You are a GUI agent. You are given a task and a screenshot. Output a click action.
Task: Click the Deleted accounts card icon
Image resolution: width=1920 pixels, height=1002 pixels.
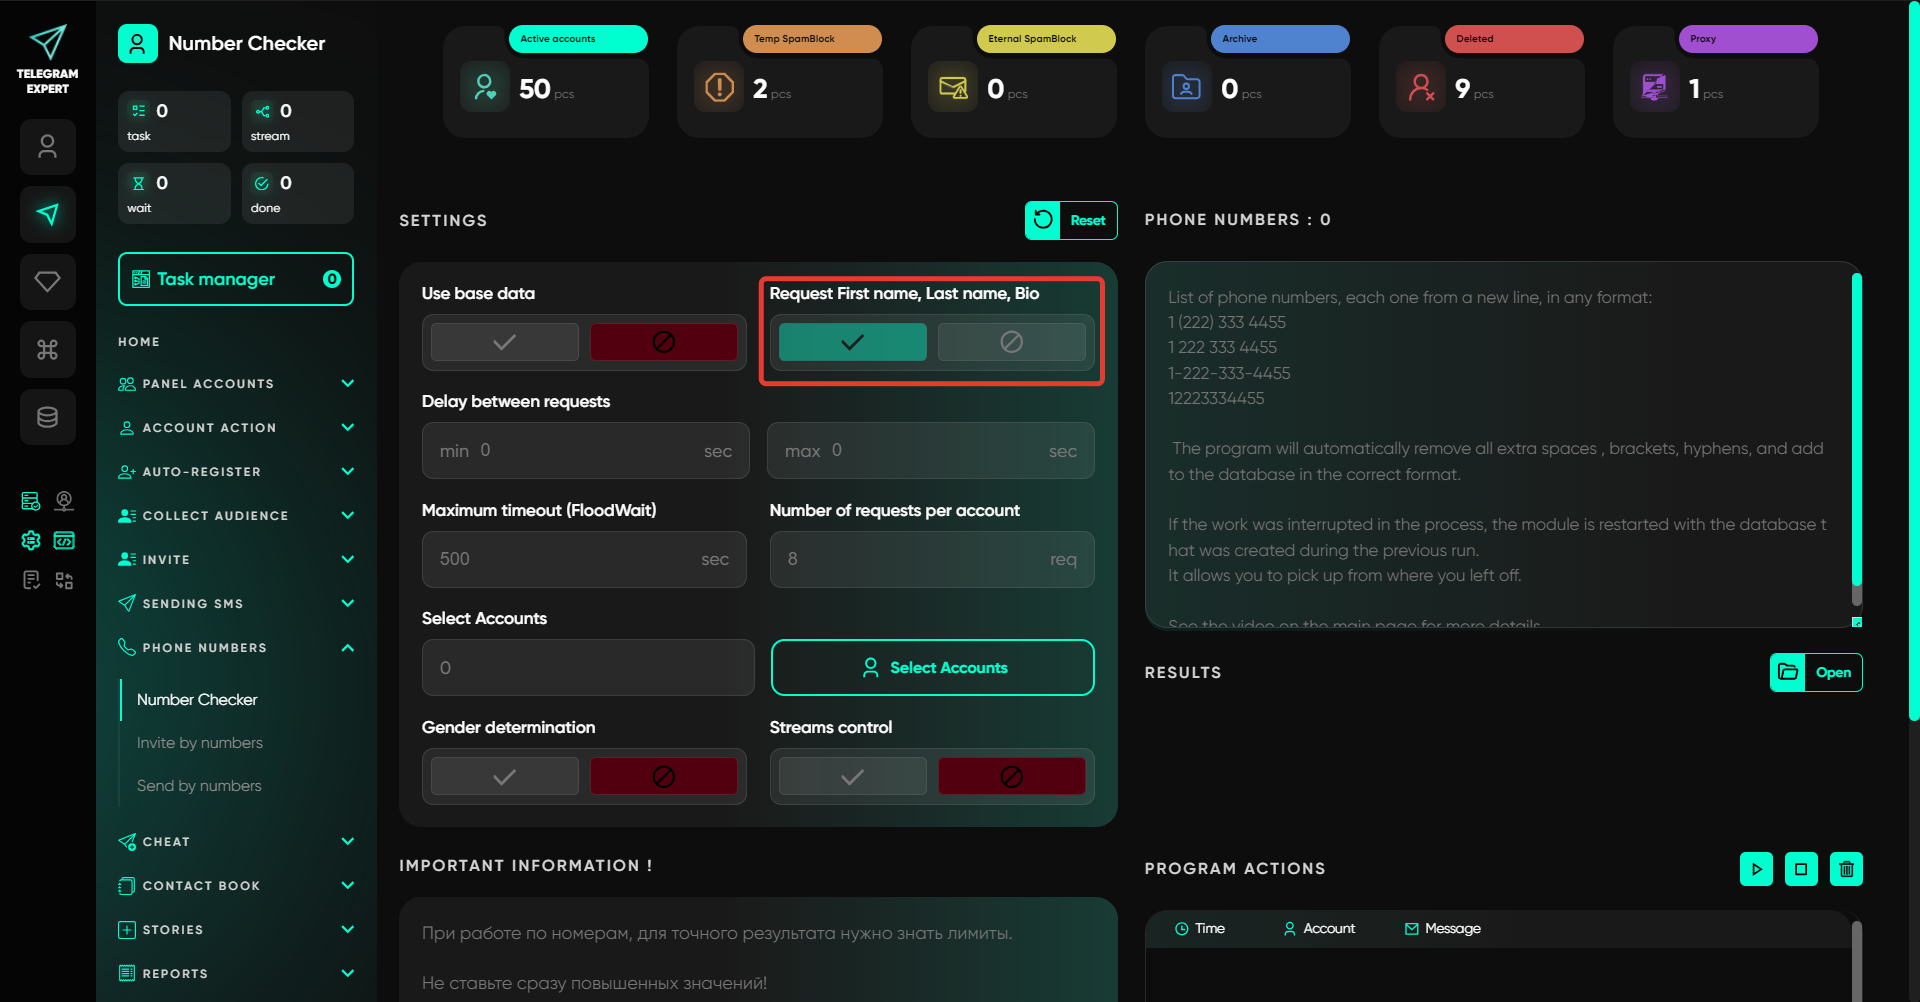click(1421, 88)
